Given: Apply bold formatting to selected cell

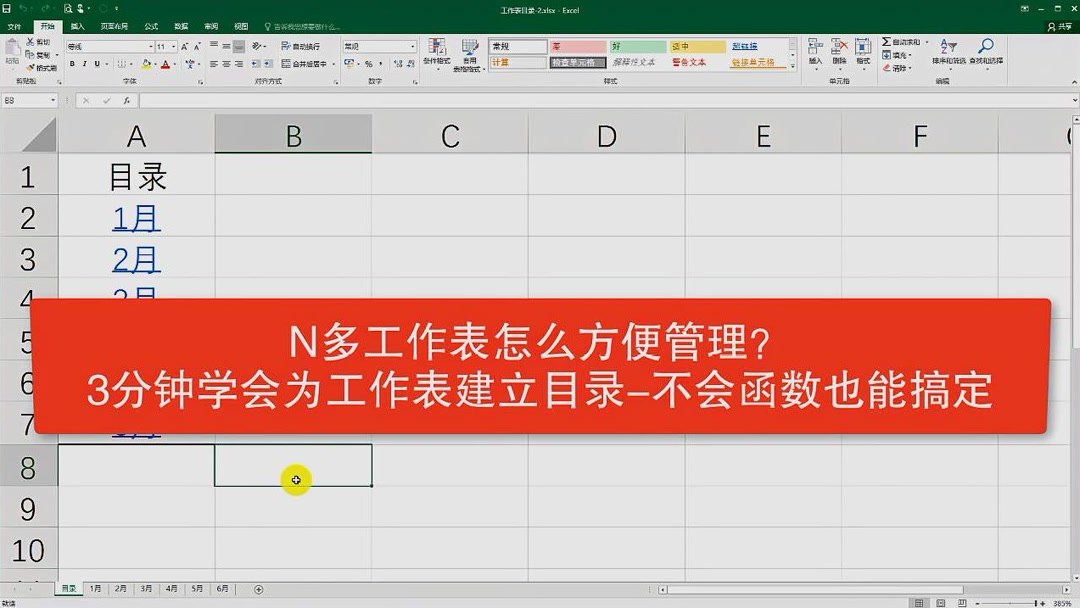Looking at the screenshot, I should click(x=71, y=63).
